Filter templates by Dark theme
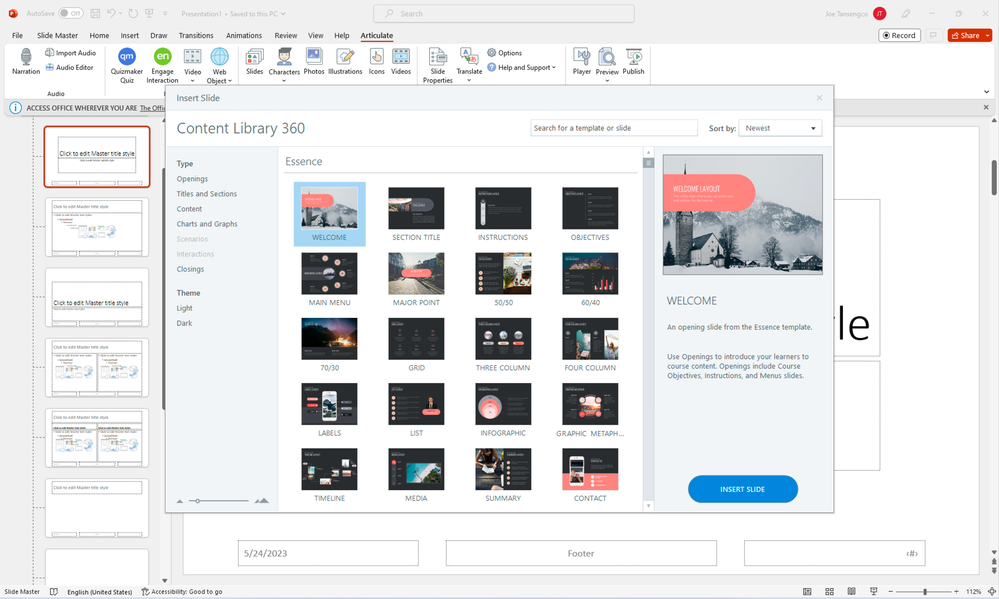Screen dimensions: 999x599 click(x=184, y=324)
